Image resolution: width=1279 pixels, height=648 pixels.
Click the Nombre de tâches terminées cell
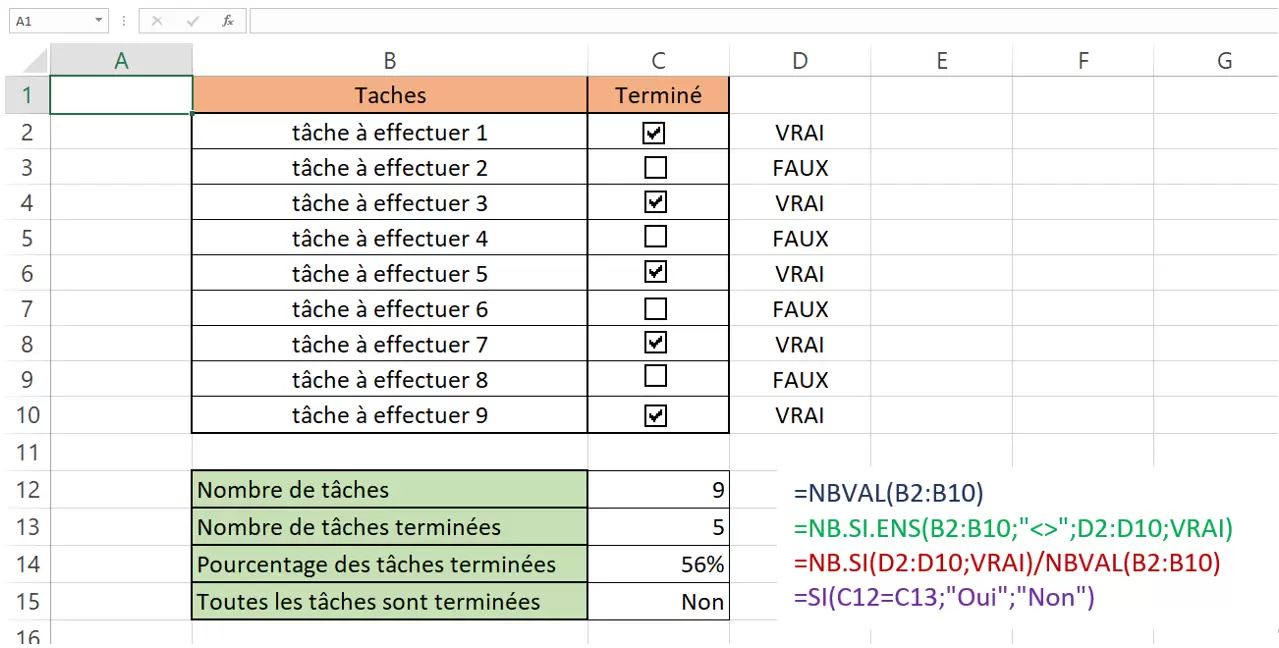tap(389, 526)
